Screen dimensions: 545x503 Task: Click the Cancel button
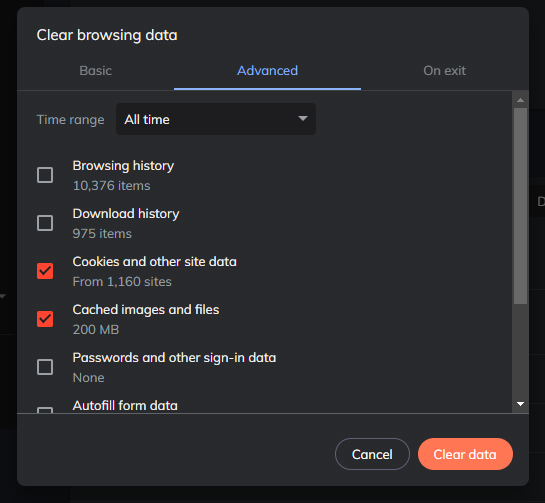pos(372,454)
